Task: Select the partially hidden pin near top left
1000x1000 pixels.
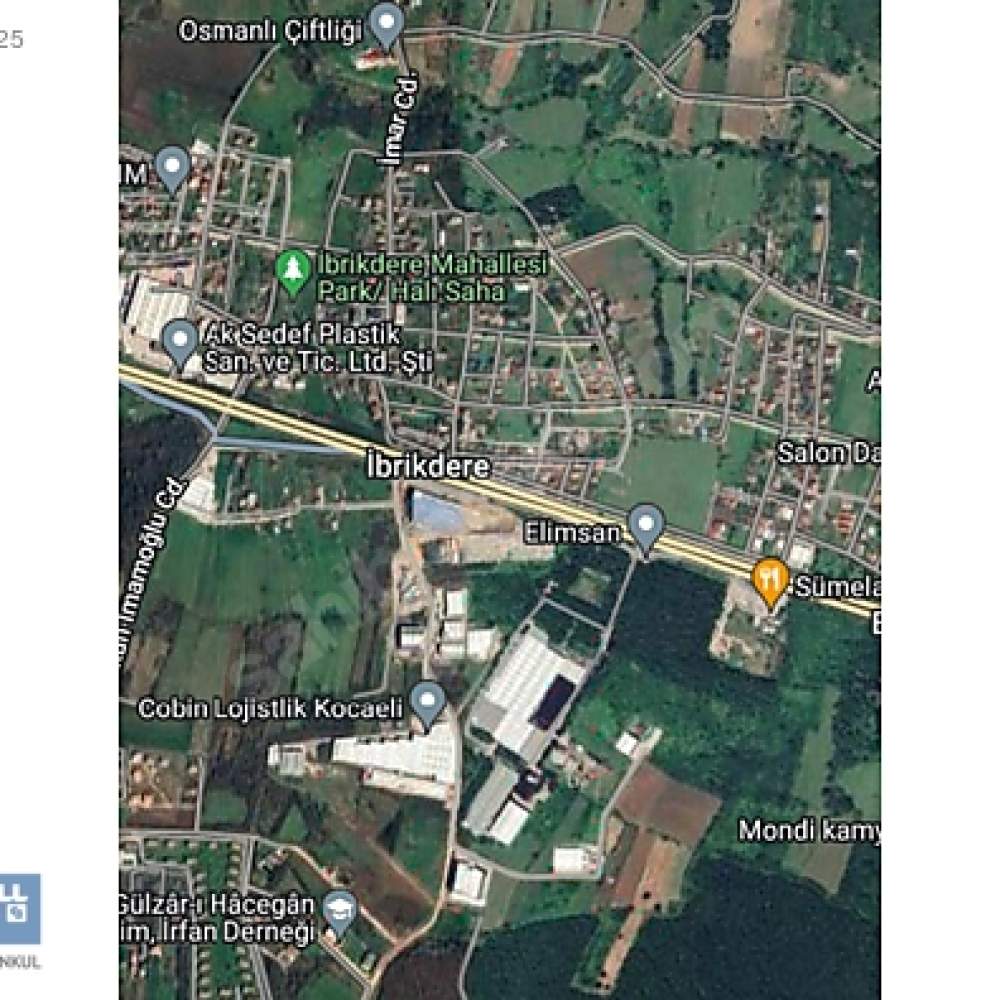Action: click(x=172, y=170)
